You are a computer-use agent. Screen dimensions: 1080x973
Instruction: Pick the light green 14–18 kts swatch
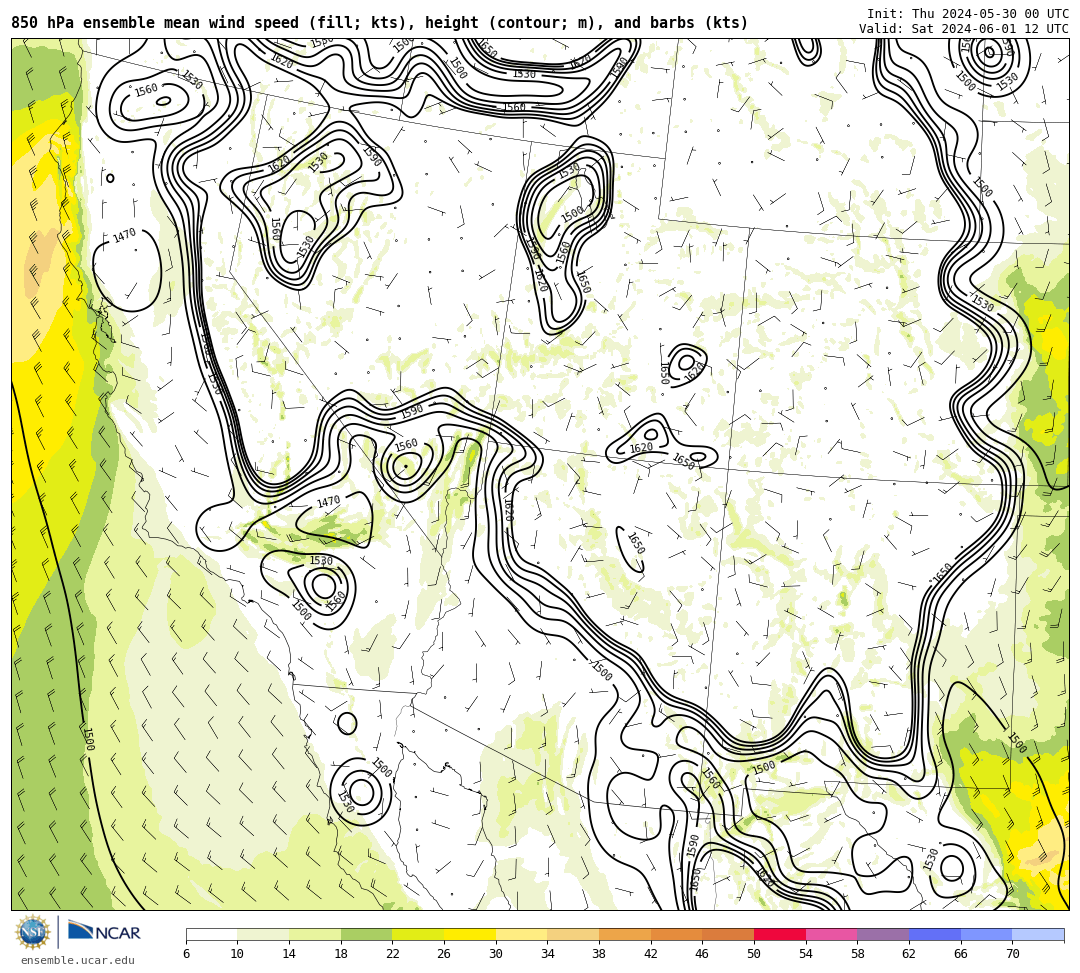315,934
